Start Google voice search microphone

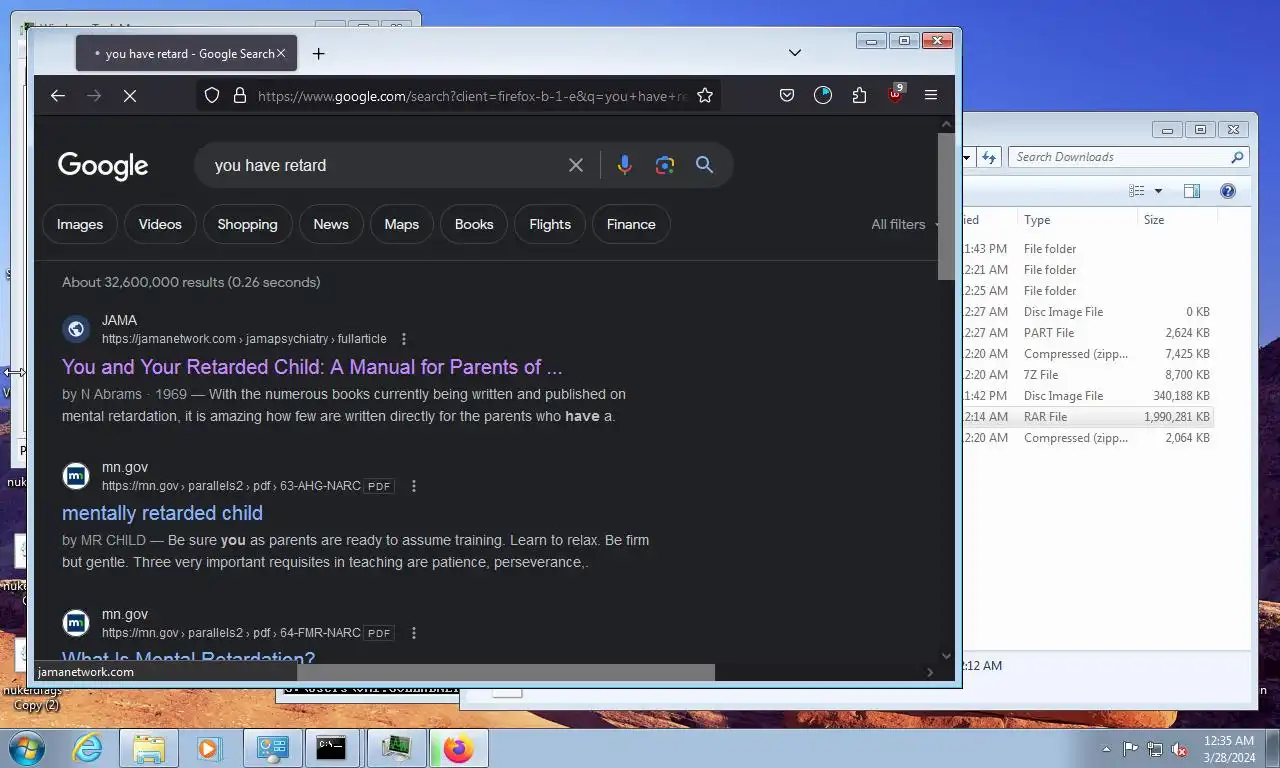[625, 165]
